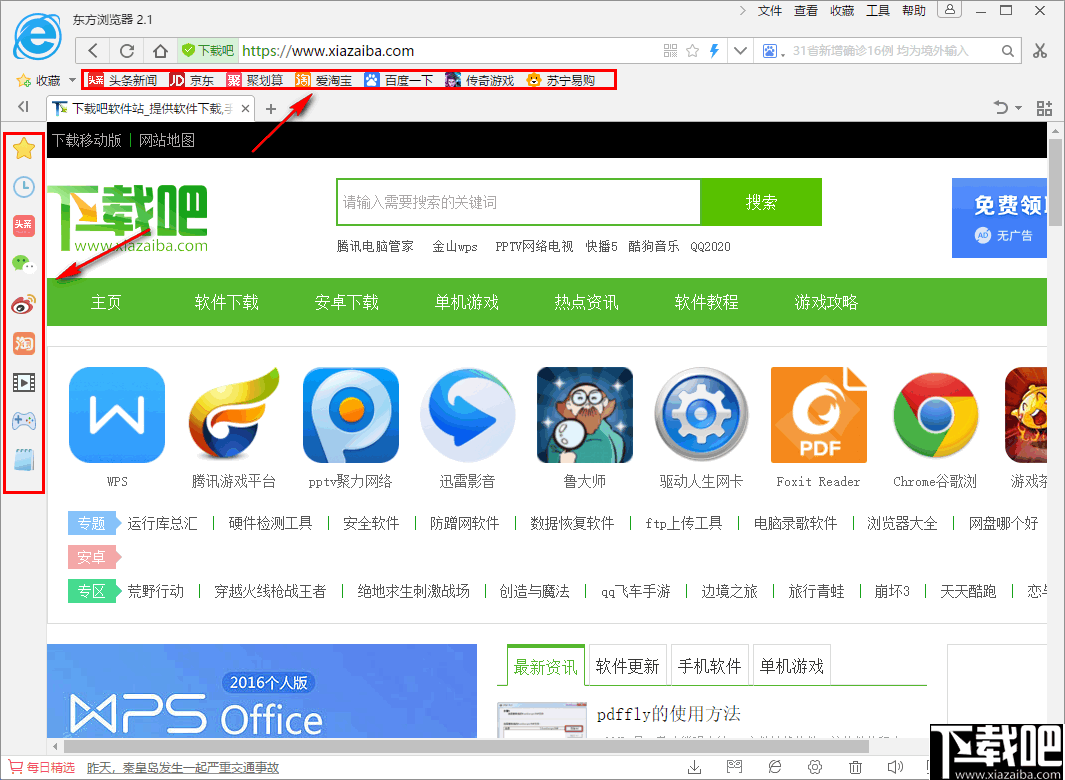Switch to the 软件更新 tab

pyautogui.click(x=627, y=664)
